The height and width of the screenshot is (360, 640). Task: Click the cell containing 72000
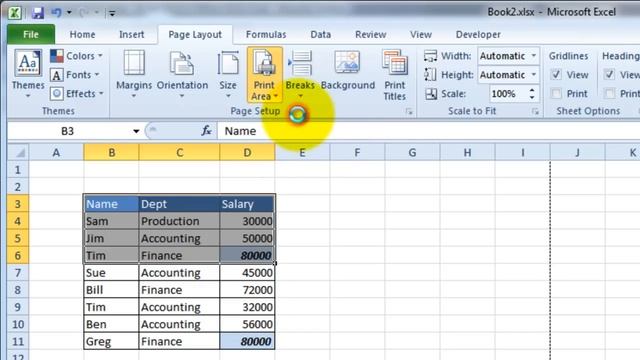[247, 290]
